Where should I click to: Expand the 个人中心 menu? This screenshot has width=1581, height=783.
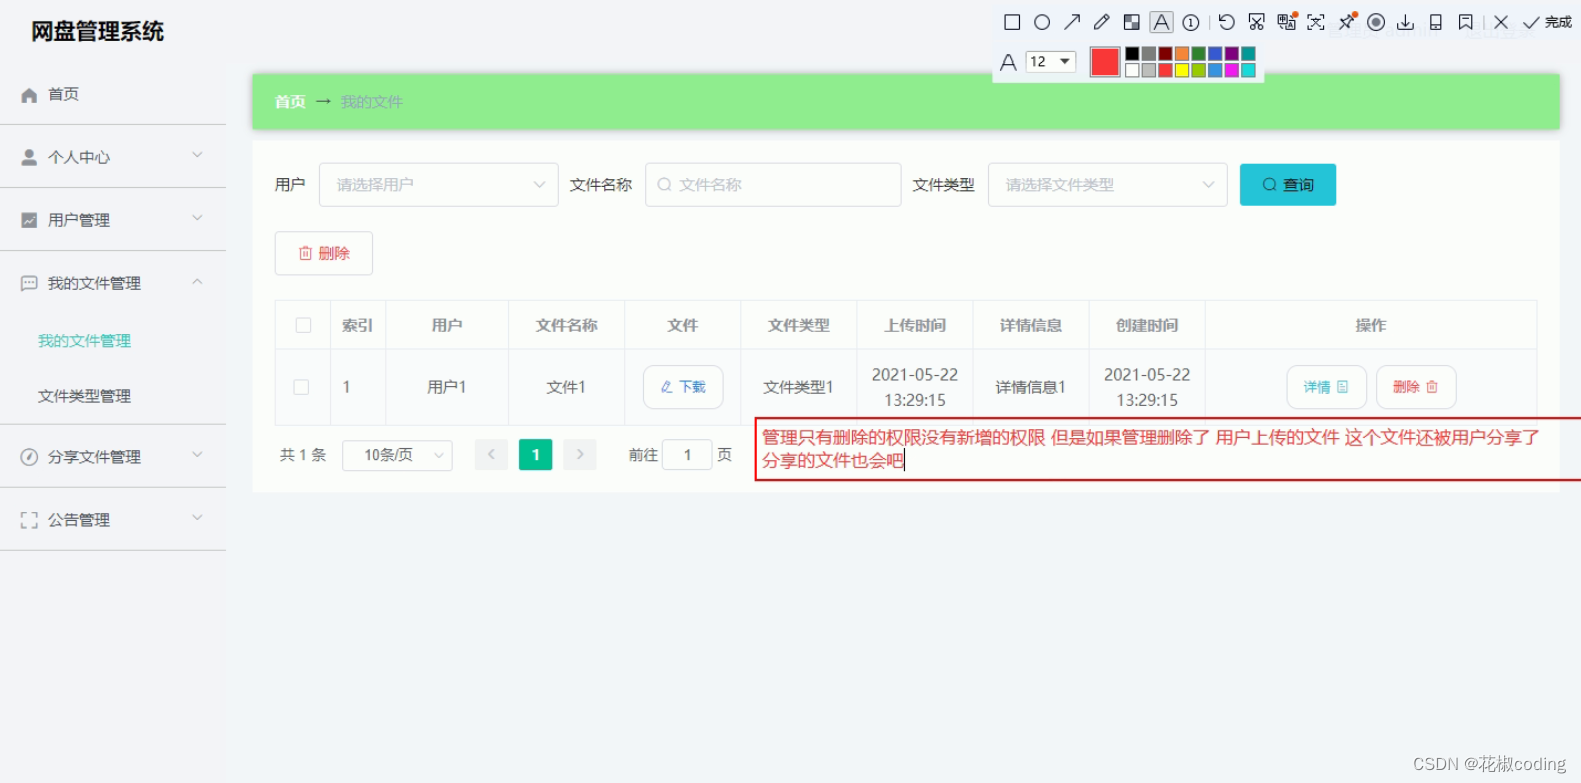click(x=113, y=157)
